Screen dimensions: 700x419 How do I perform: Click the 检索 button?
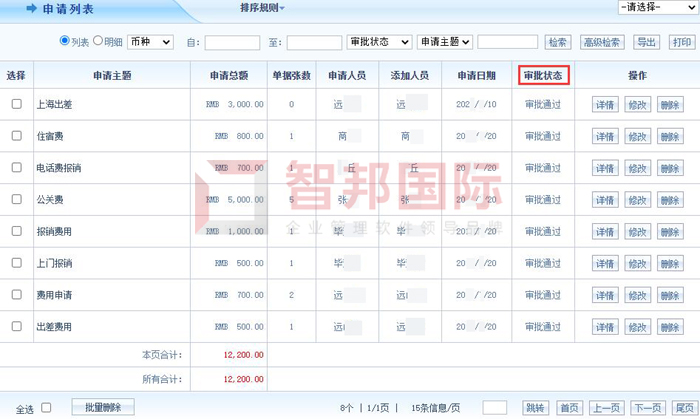click(558, 42)
